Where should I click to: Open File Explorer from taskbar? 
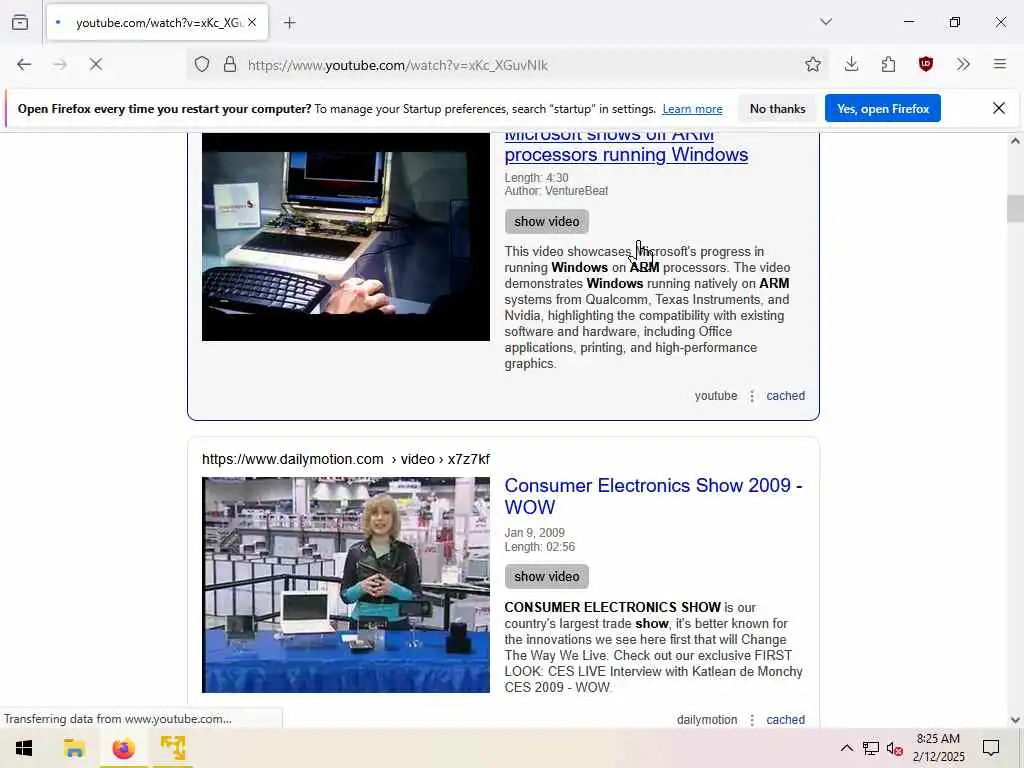[x=74, y=748]
